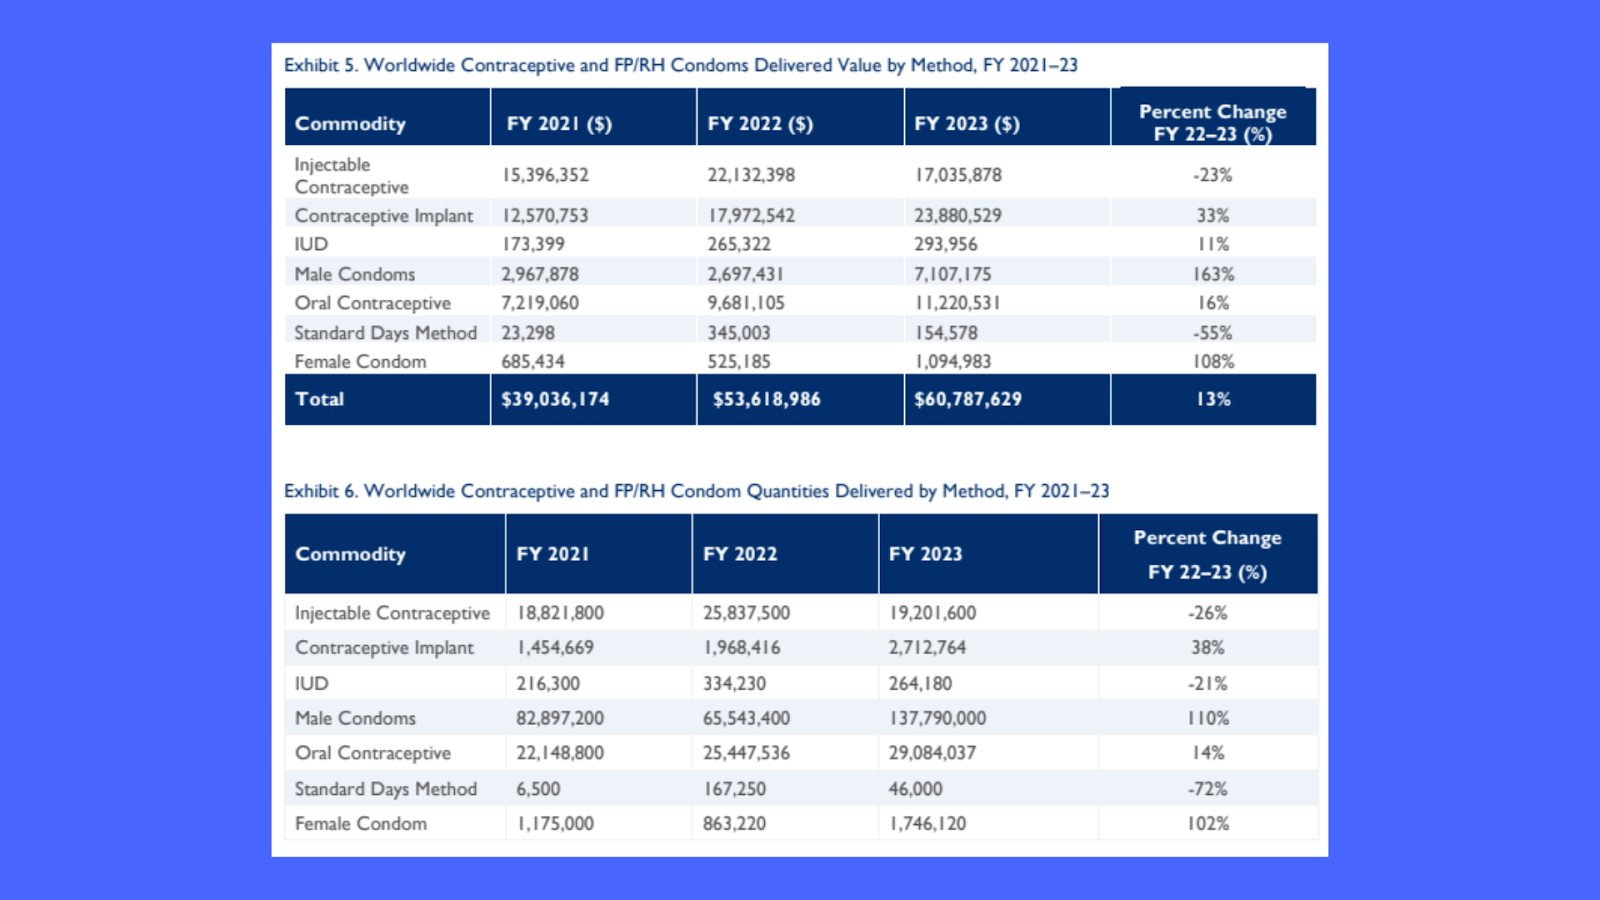Click the 16% percent change cell
This screenshot has width=1600, height=900.
tap(1213, 303)
